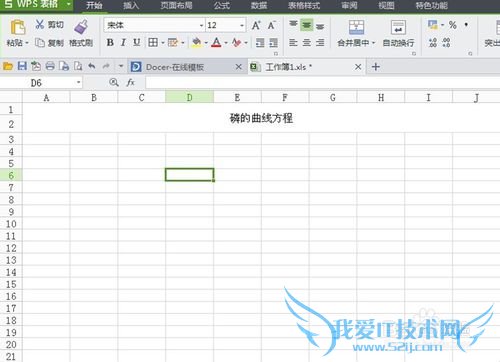Toggle align text right
Image resolution: width=500 pixels, height=362 pixels.
(320, 43)
